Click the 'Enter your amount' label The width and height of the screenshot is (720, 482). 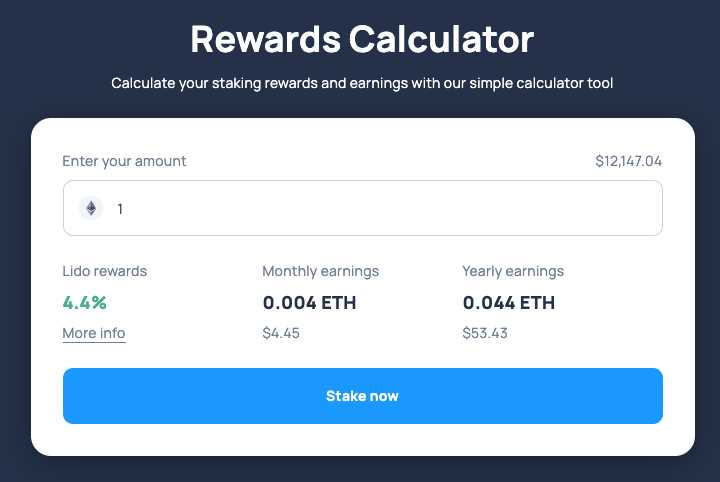point(124,161)
